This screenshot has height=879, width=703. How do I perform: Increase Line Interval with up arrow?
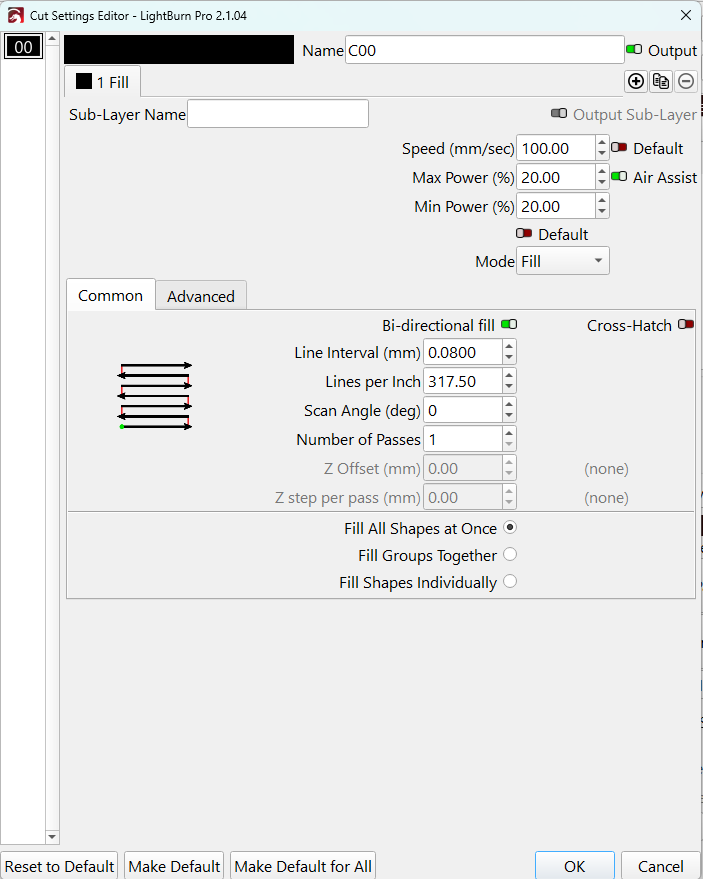click(508, 346)
